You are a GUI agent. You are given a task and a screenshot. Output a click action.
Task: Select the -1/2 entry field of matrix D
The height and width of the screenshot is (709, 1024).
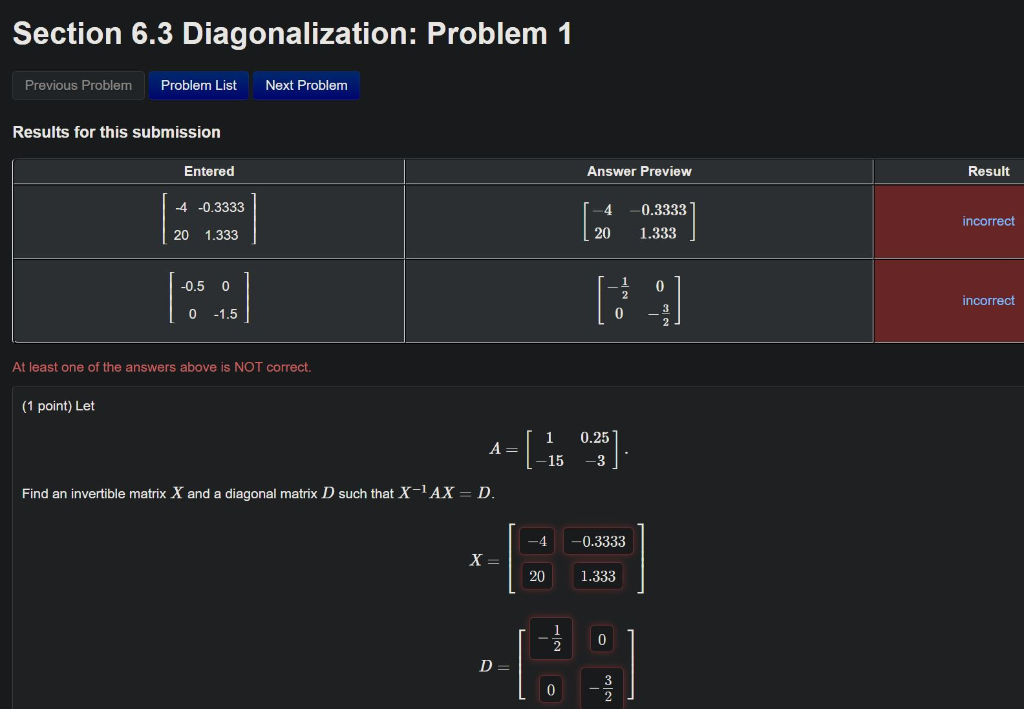point(549,639)
